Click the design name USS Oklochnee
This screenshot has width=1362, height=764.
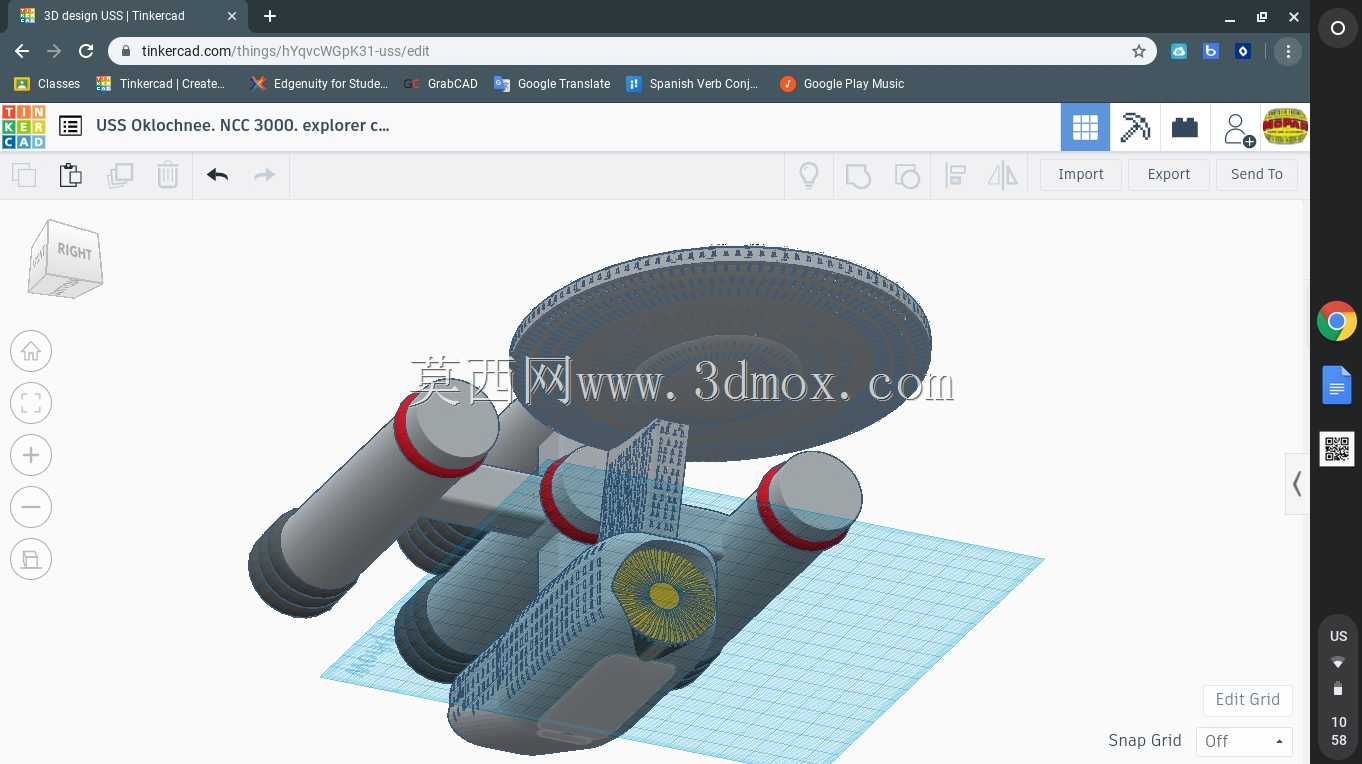pyautogui.click(x=243, y=125)
